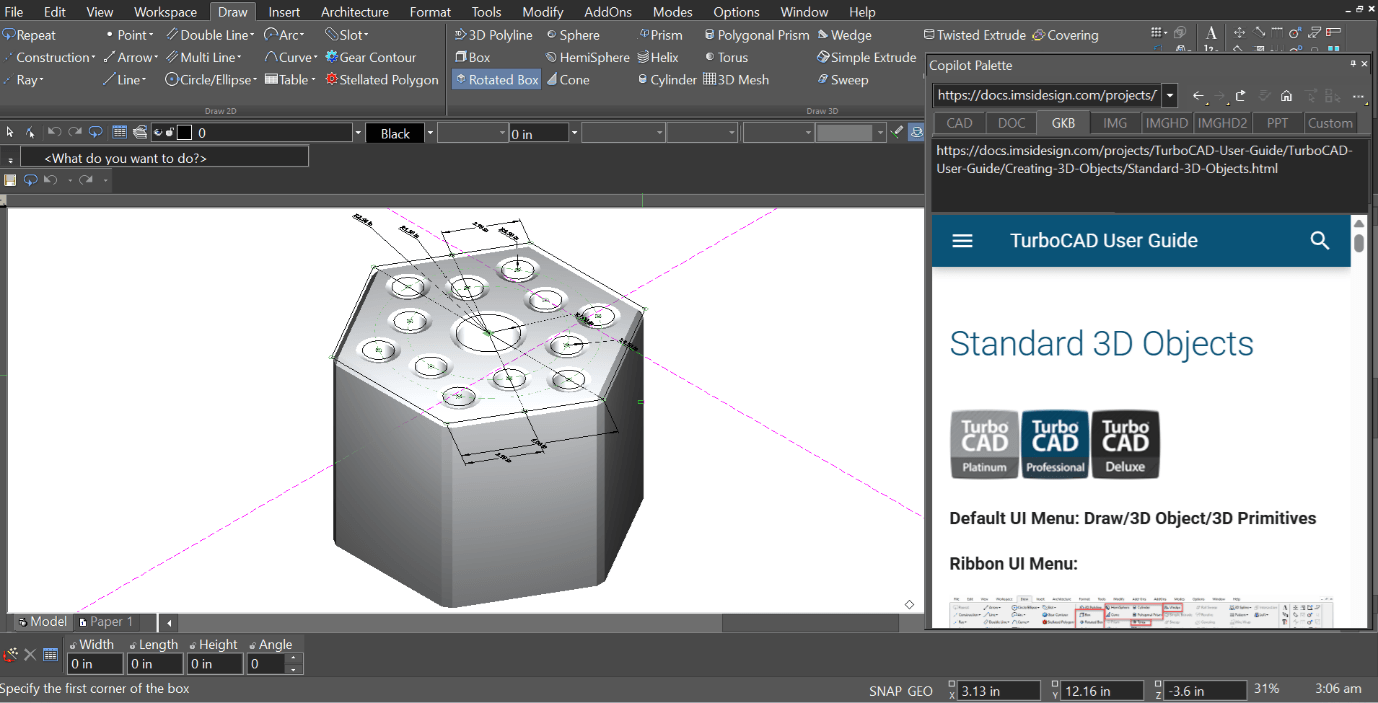Activate the Sweep tool
1378x703 pixels.
point(842,80)
